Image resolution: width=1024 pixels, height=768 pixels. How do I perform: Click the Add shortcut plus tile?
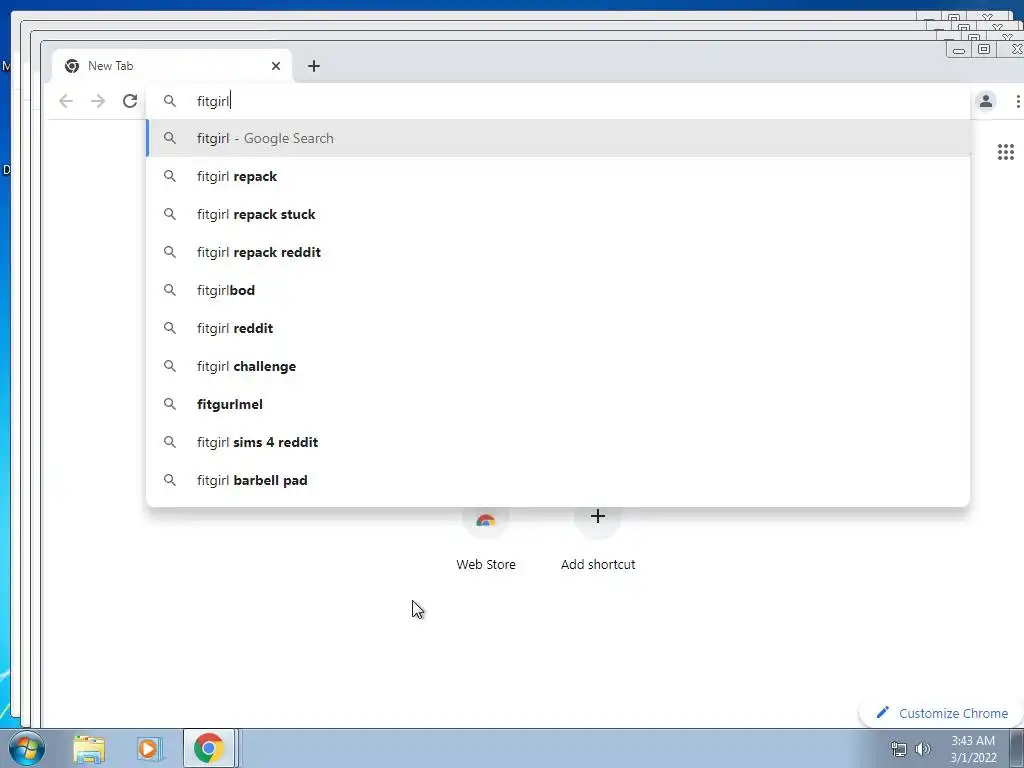598,539
